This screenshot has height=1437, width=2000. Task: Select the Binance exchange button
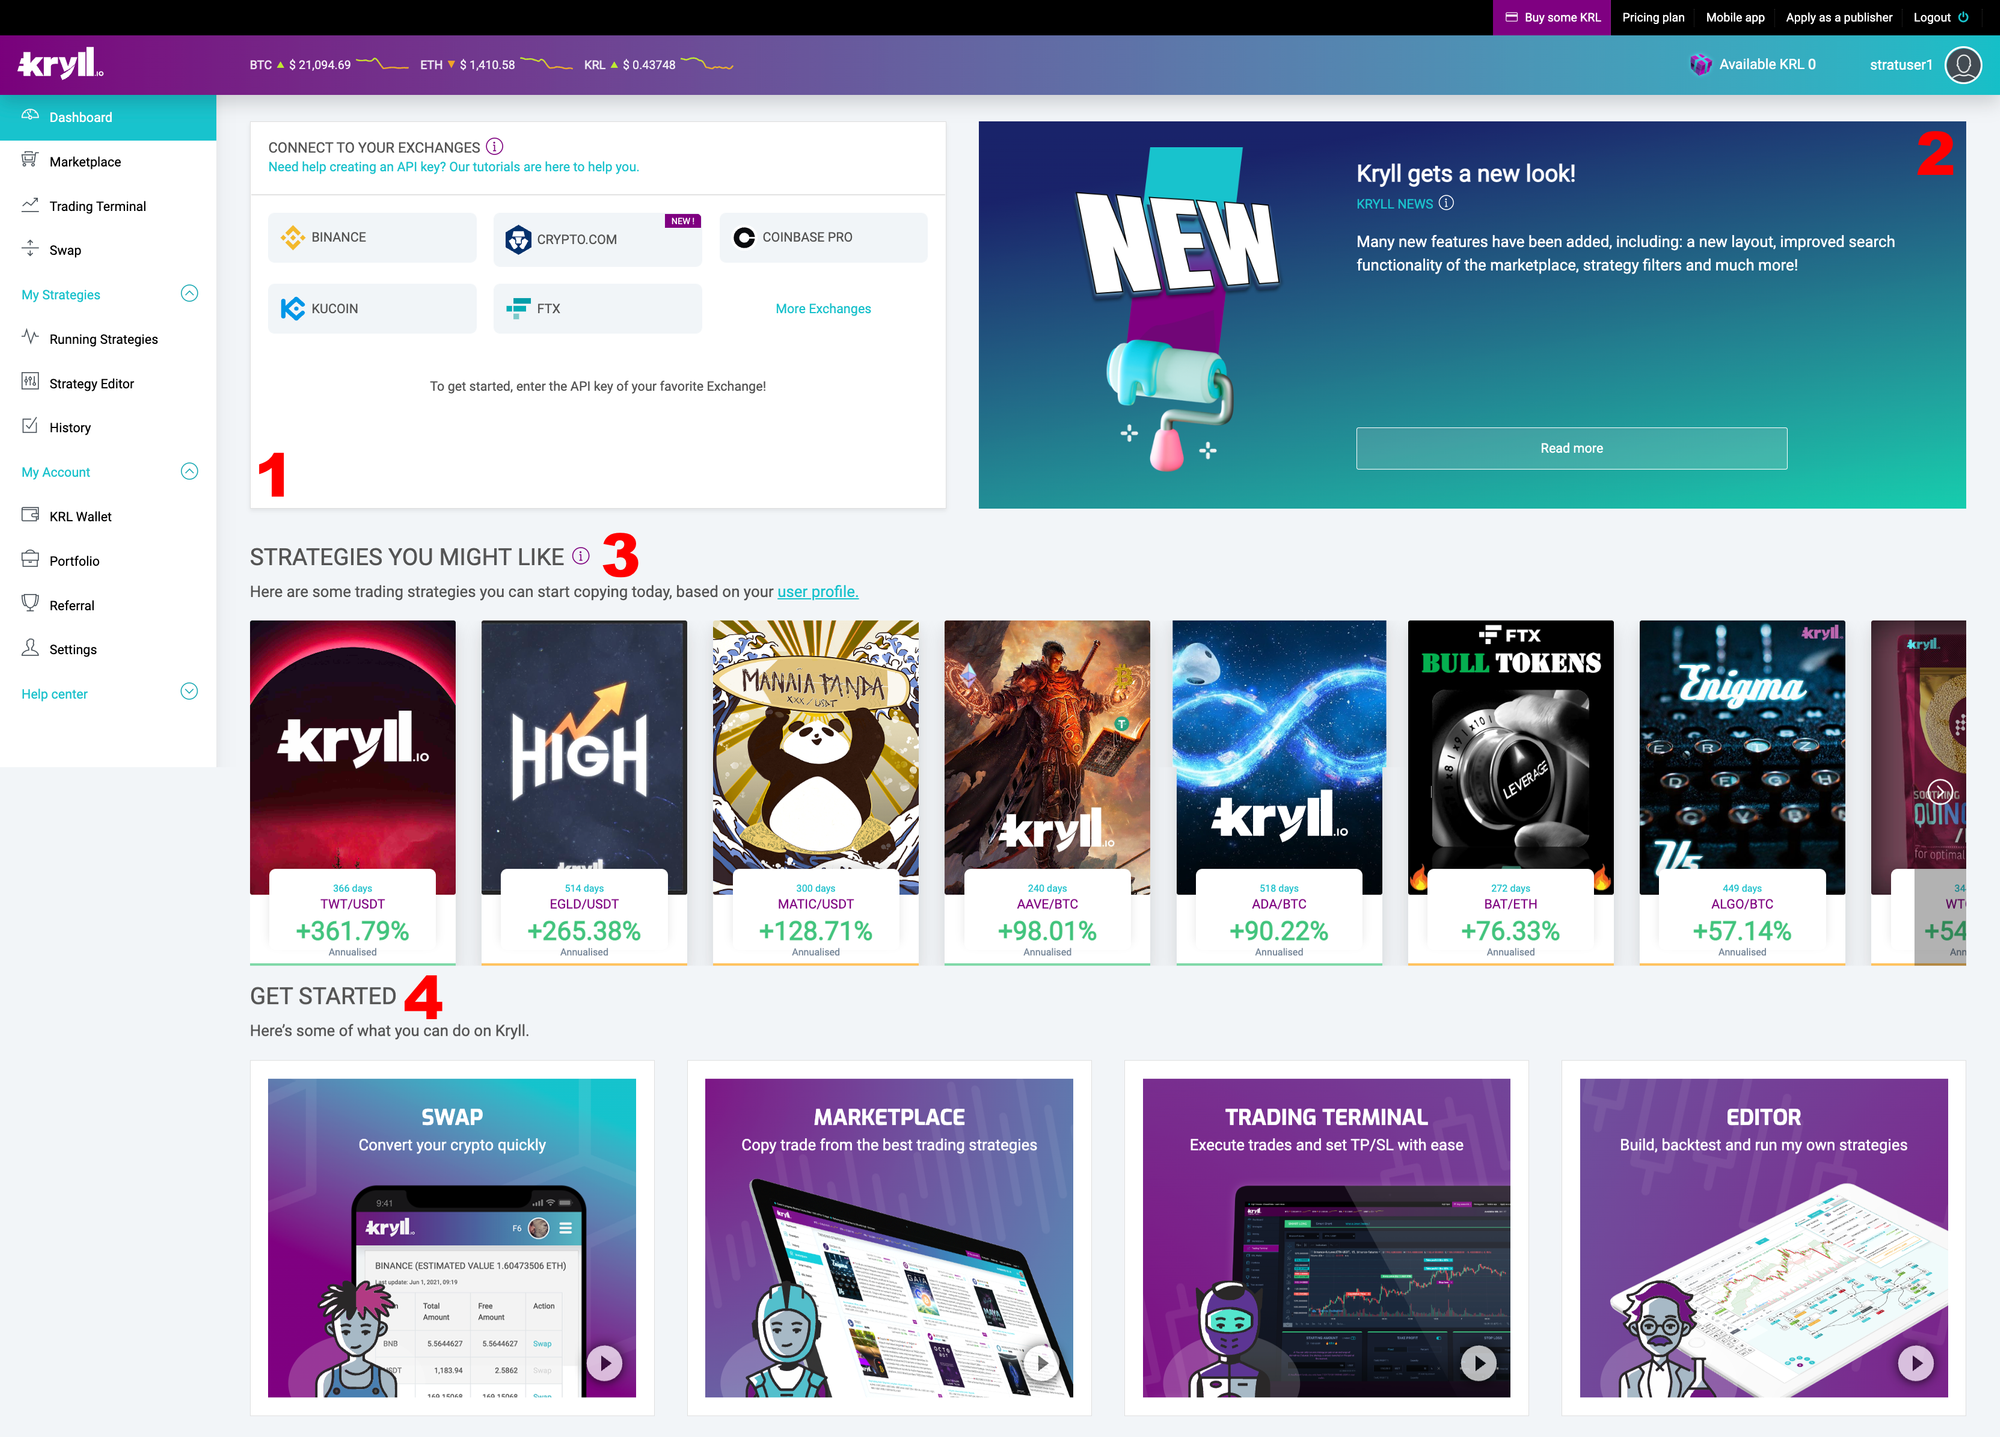[372, 237]
